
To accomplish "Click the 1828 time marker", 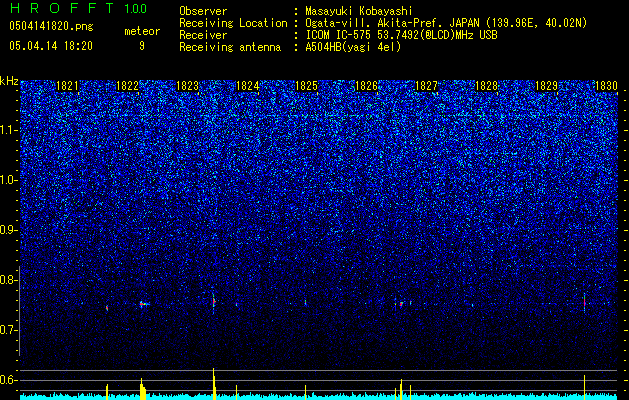I will tap(486, 86).
